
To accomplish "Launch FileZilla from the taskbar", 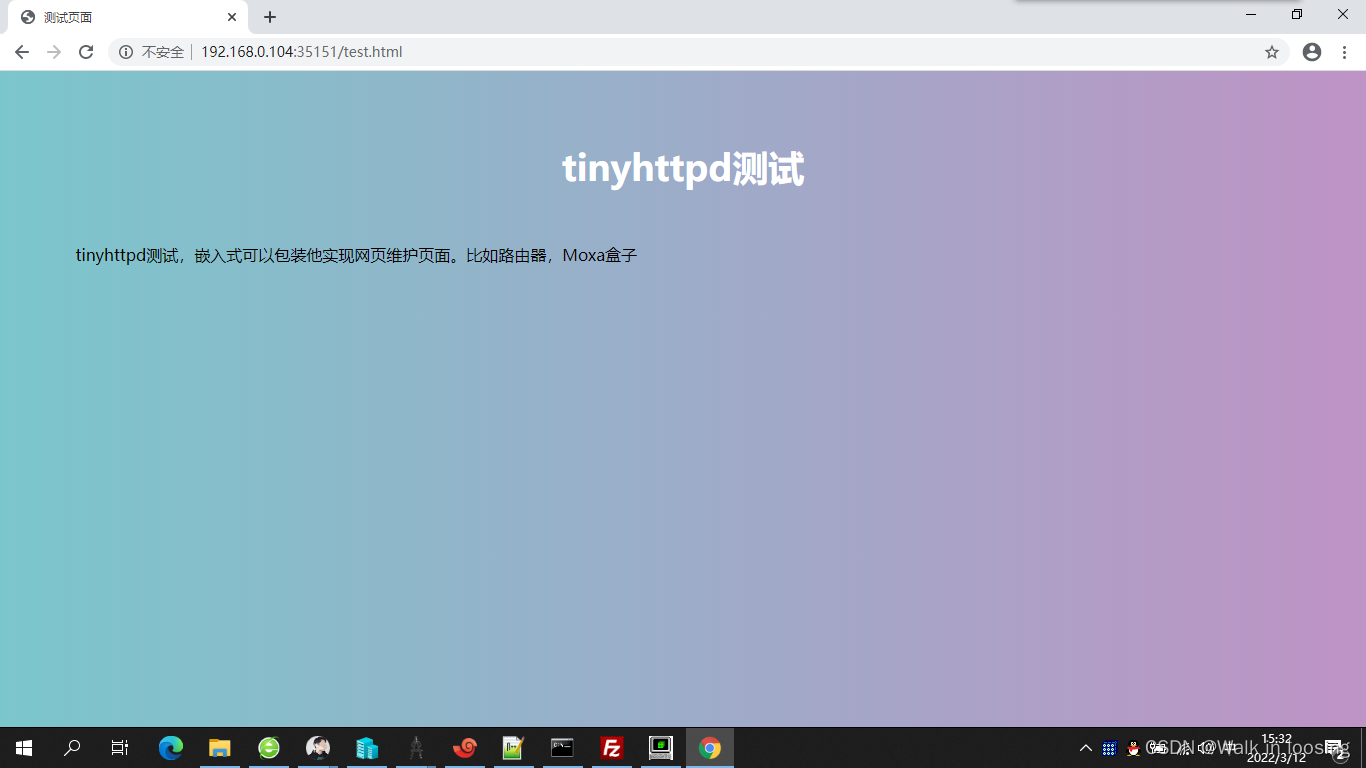I will click(x=612, y=747).
